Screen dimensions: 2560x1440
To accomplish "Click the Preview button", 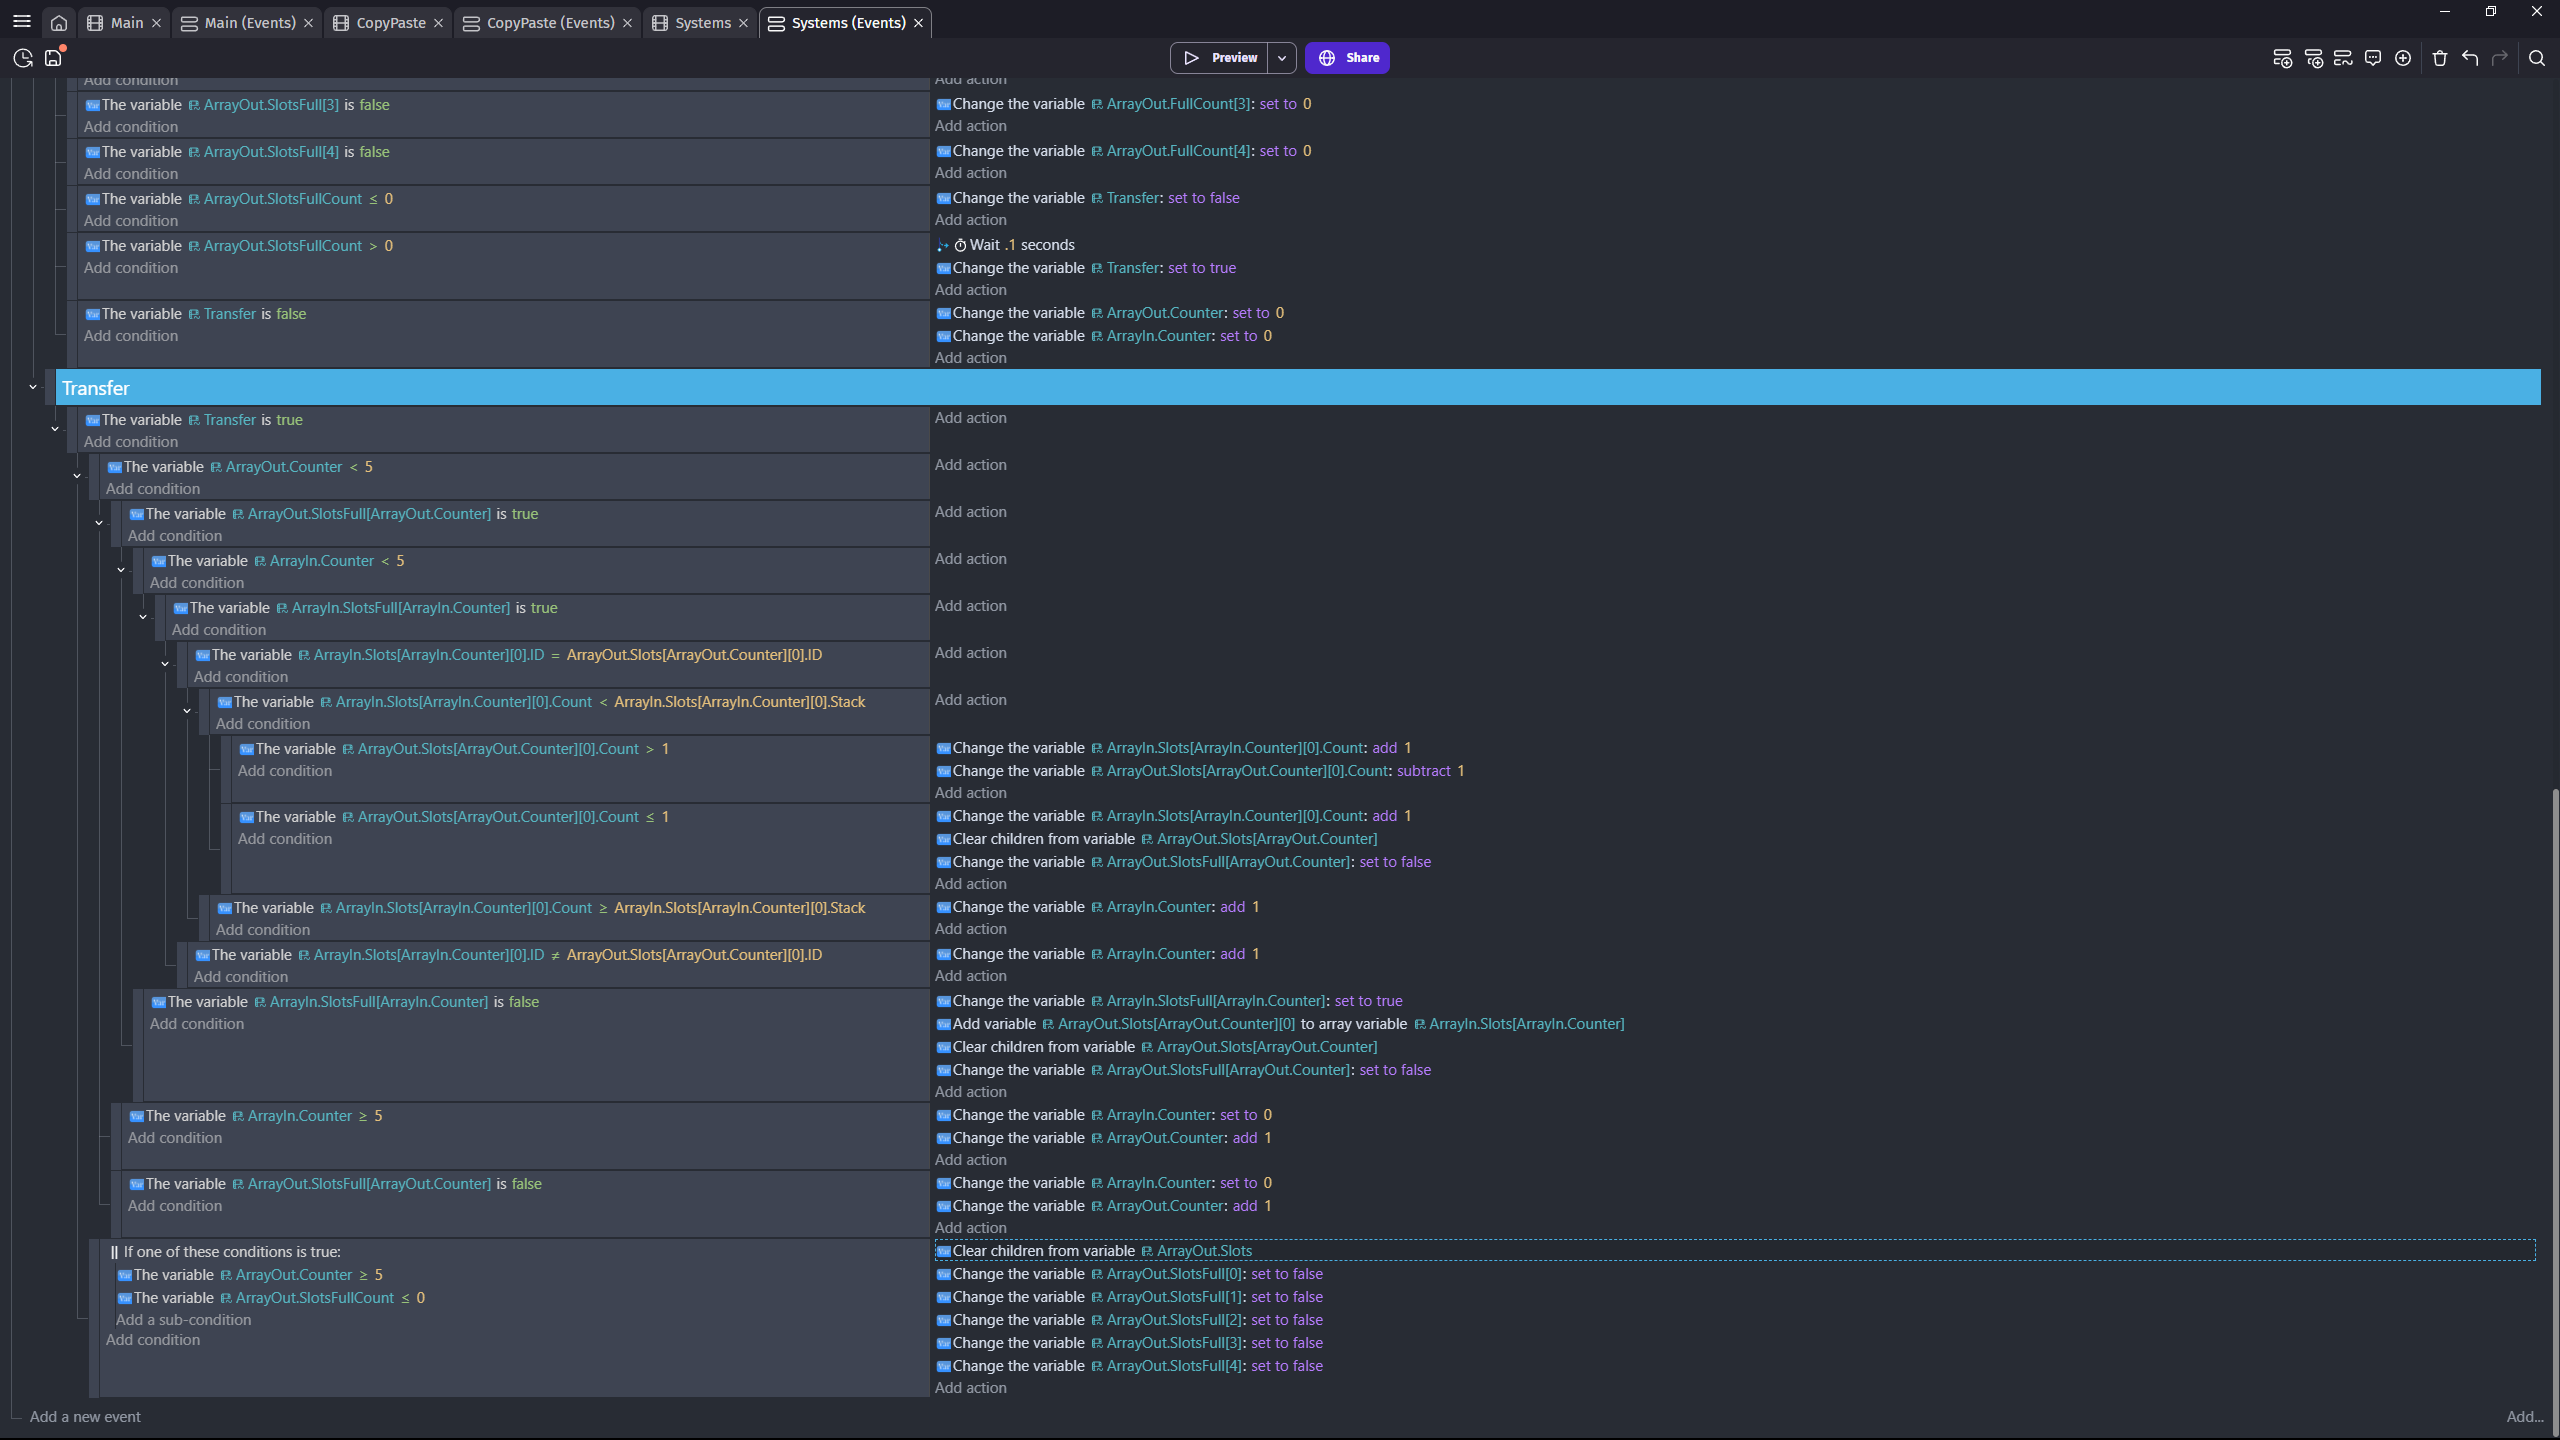I will pyautogui.click(x=1220, y=58).
